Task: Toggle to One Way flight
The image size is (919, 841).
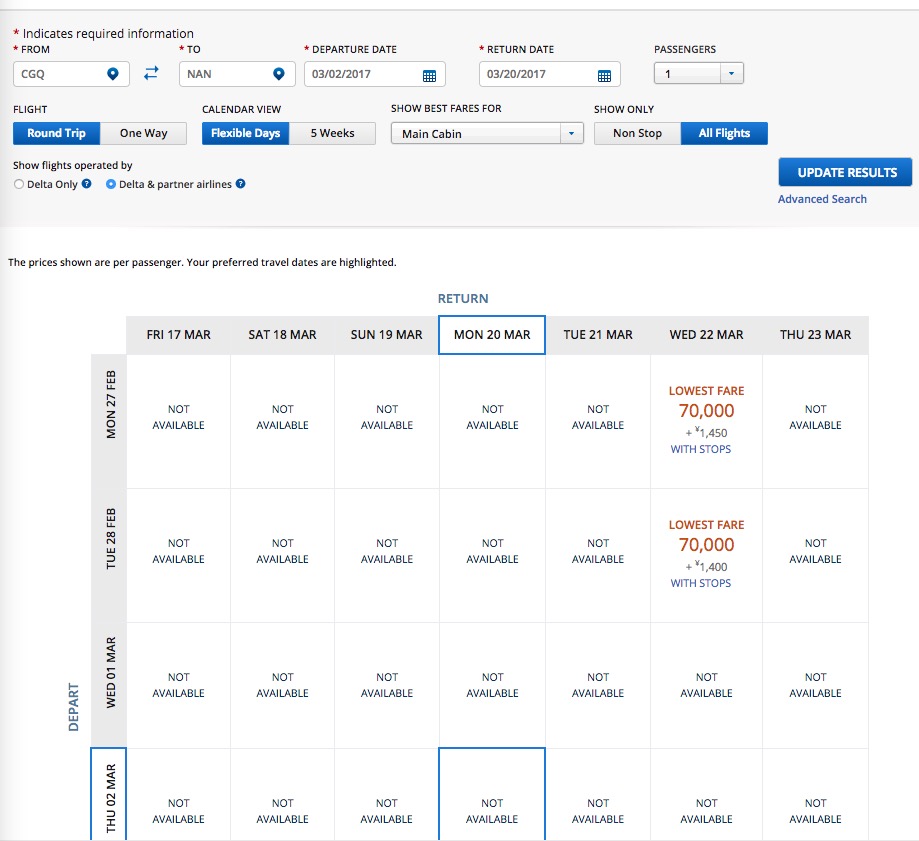Action: click(144, 133)
